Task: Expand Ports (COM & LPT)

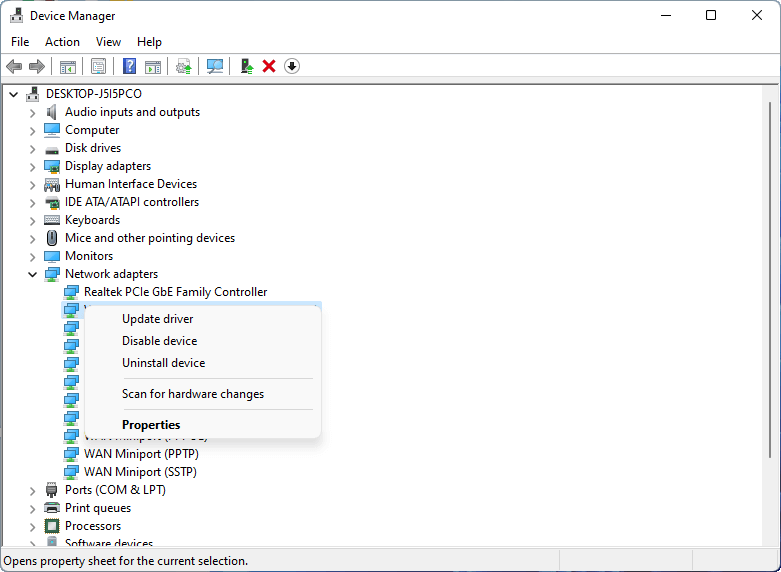Action: coord(32,491)
